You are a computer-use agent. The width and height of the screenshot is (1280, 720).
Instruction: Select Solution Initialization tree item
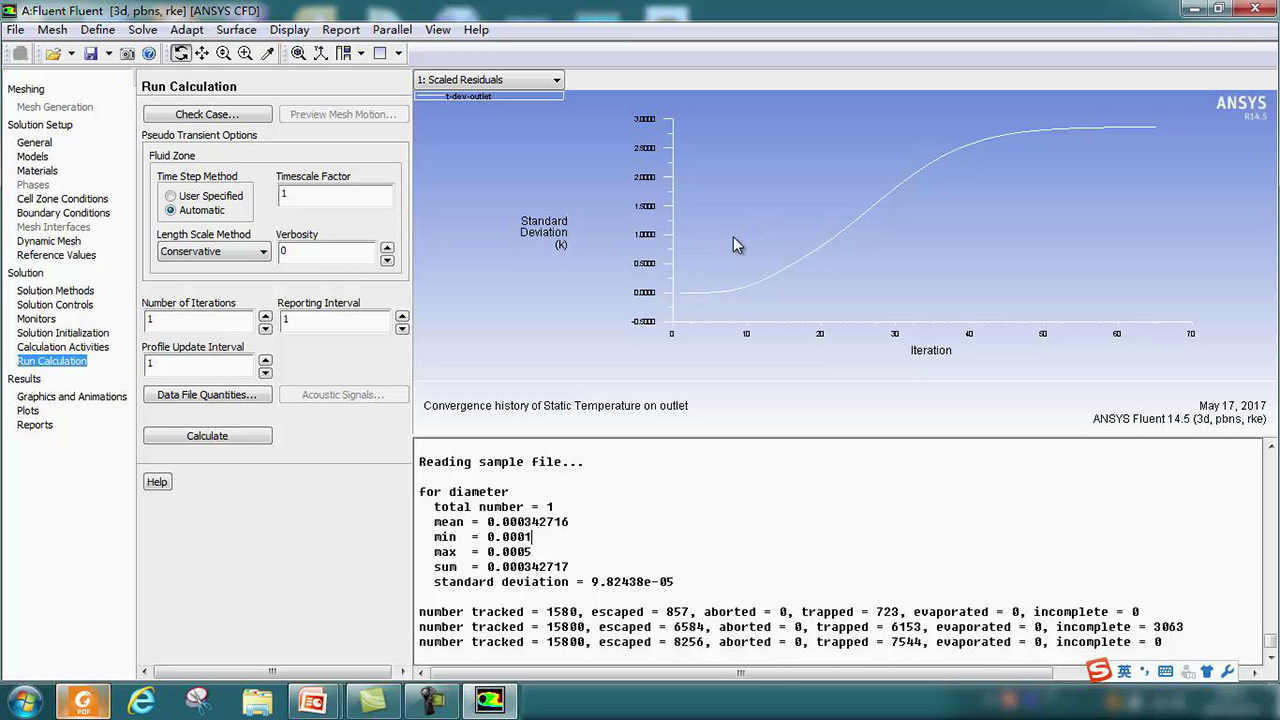point(63,333)
